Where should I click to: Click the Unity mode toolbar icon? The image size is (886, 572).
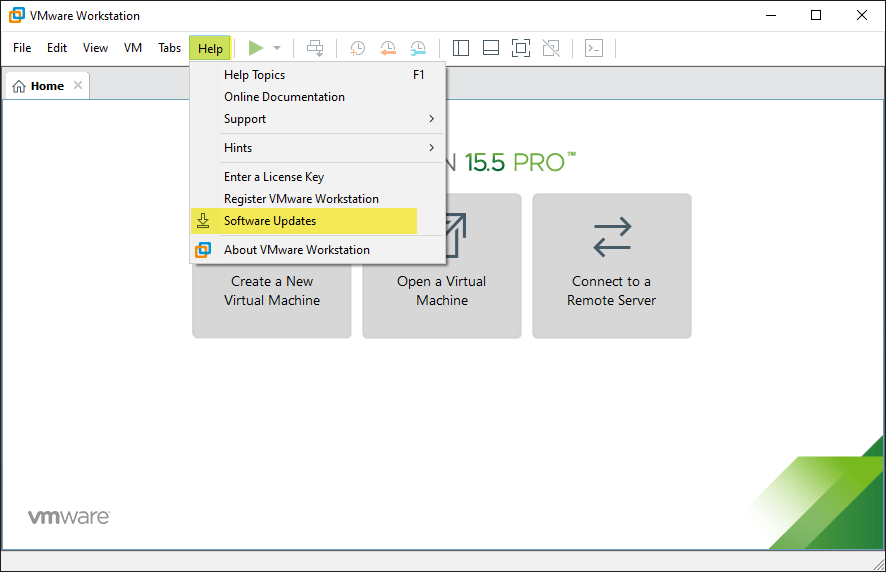[x=551, y=48]
